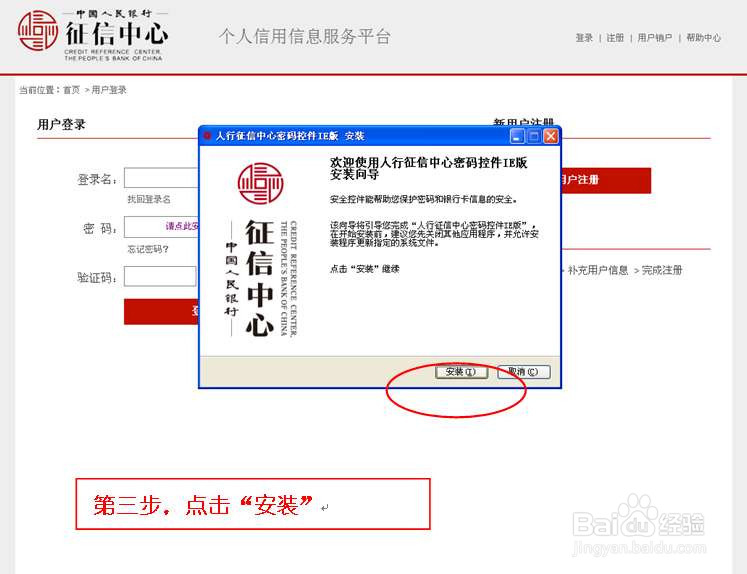
Task: Click the red 用户注册 button
Action: [606, 180]
